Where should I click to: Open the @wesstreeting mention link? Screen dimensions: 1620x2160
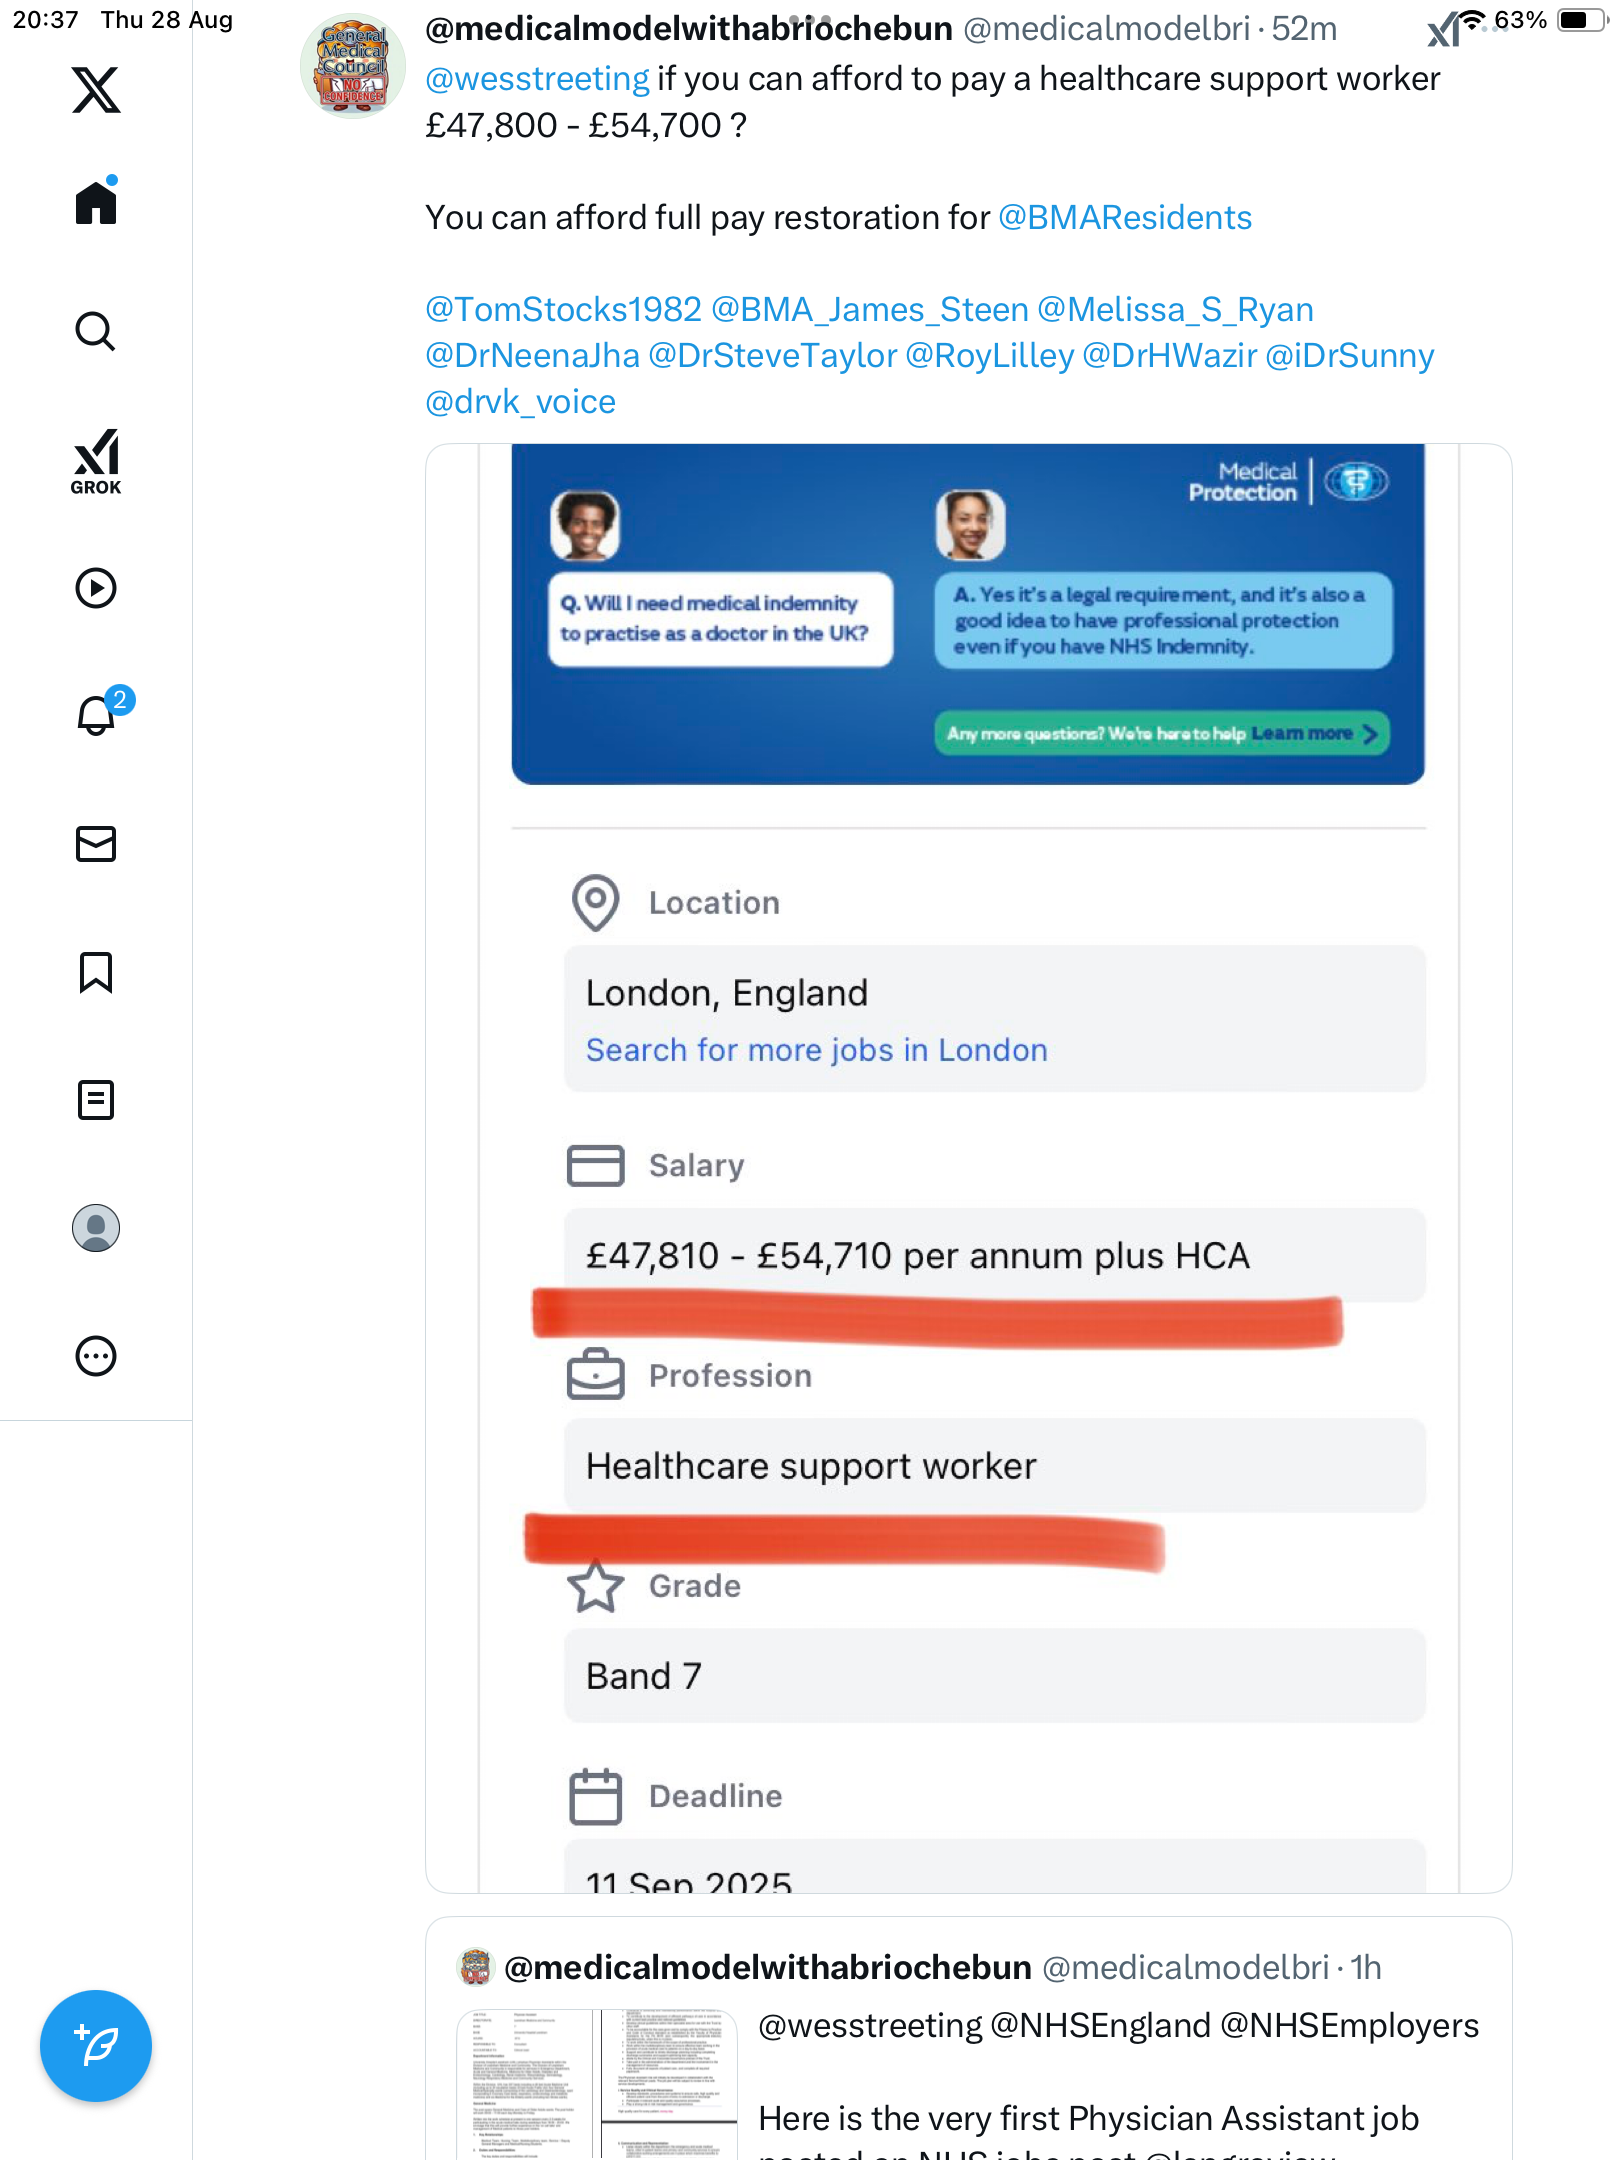click(x=538, y=79)
